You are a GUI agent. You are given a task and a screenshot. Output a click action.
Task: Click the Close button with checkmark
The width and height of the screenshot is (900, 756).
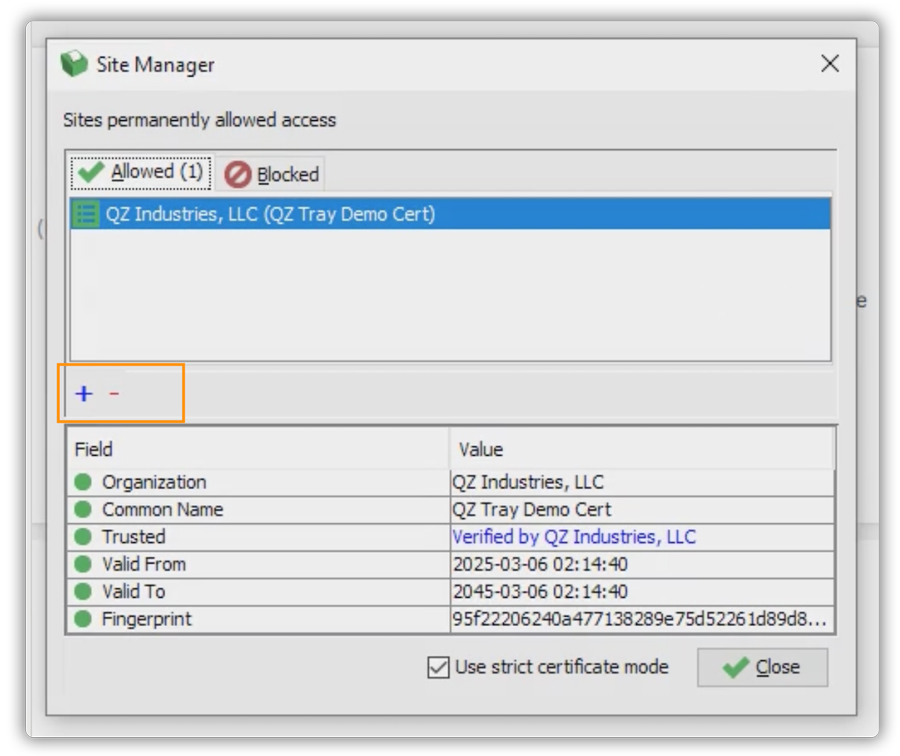point(762,667)
